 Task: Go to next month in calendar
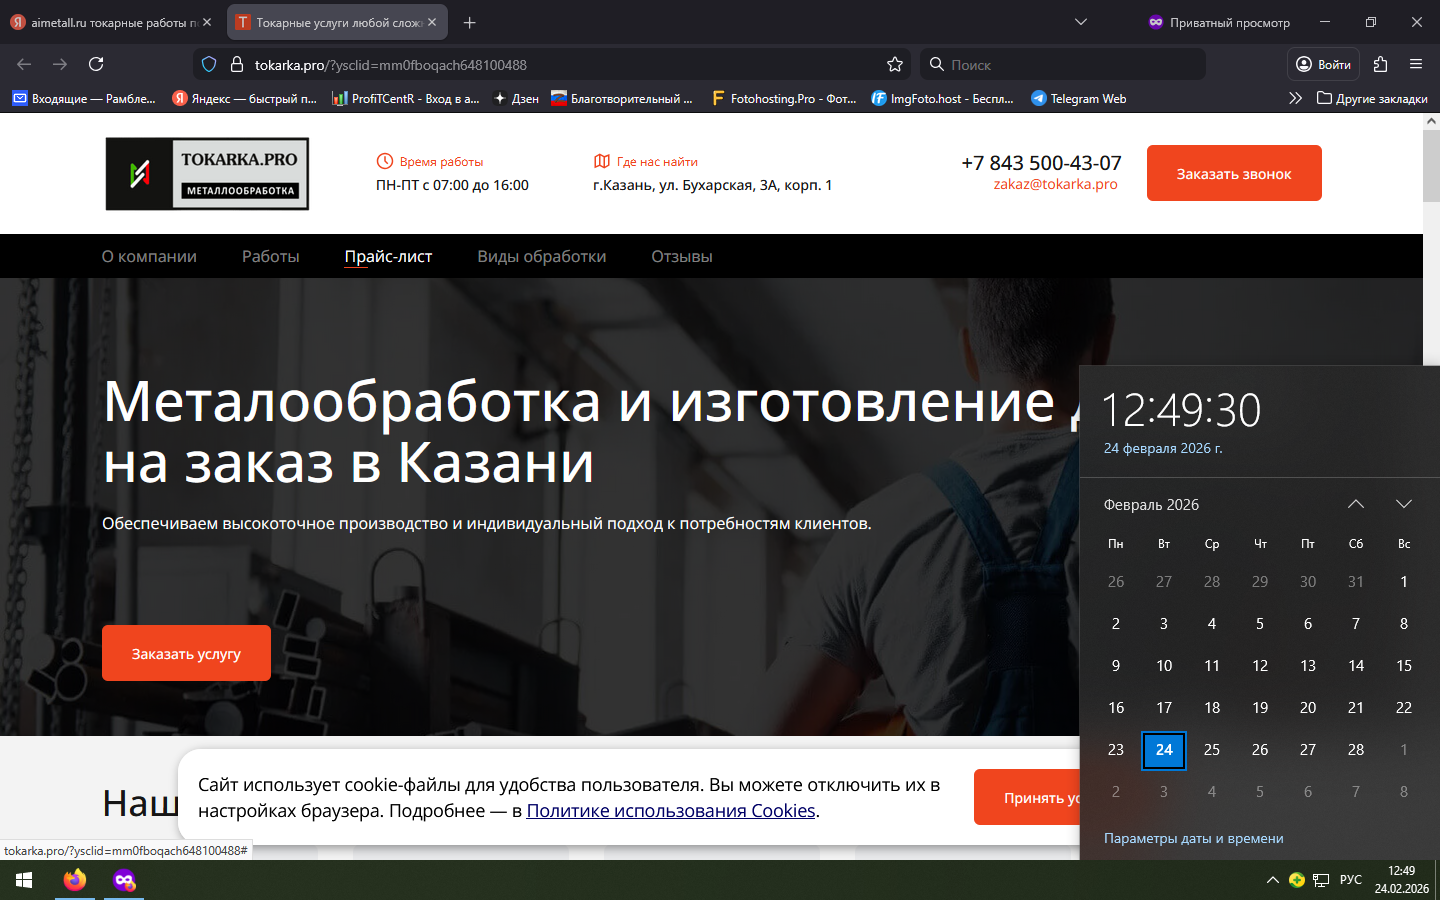(1403, 504)
